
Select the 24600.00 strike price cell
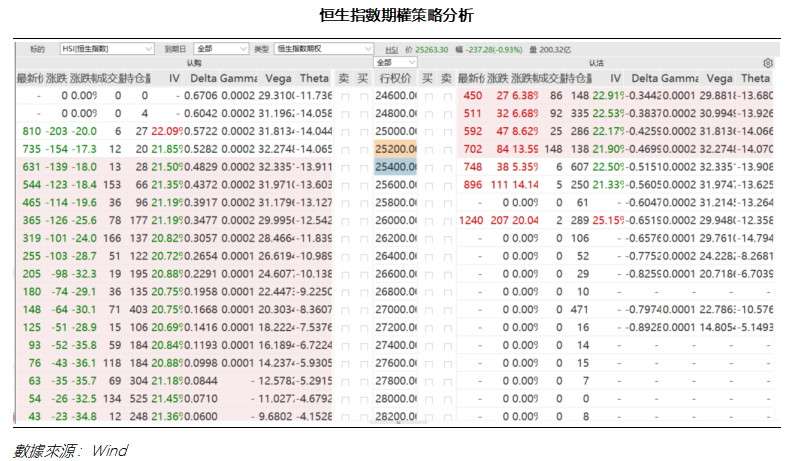(x=395, y=96)
